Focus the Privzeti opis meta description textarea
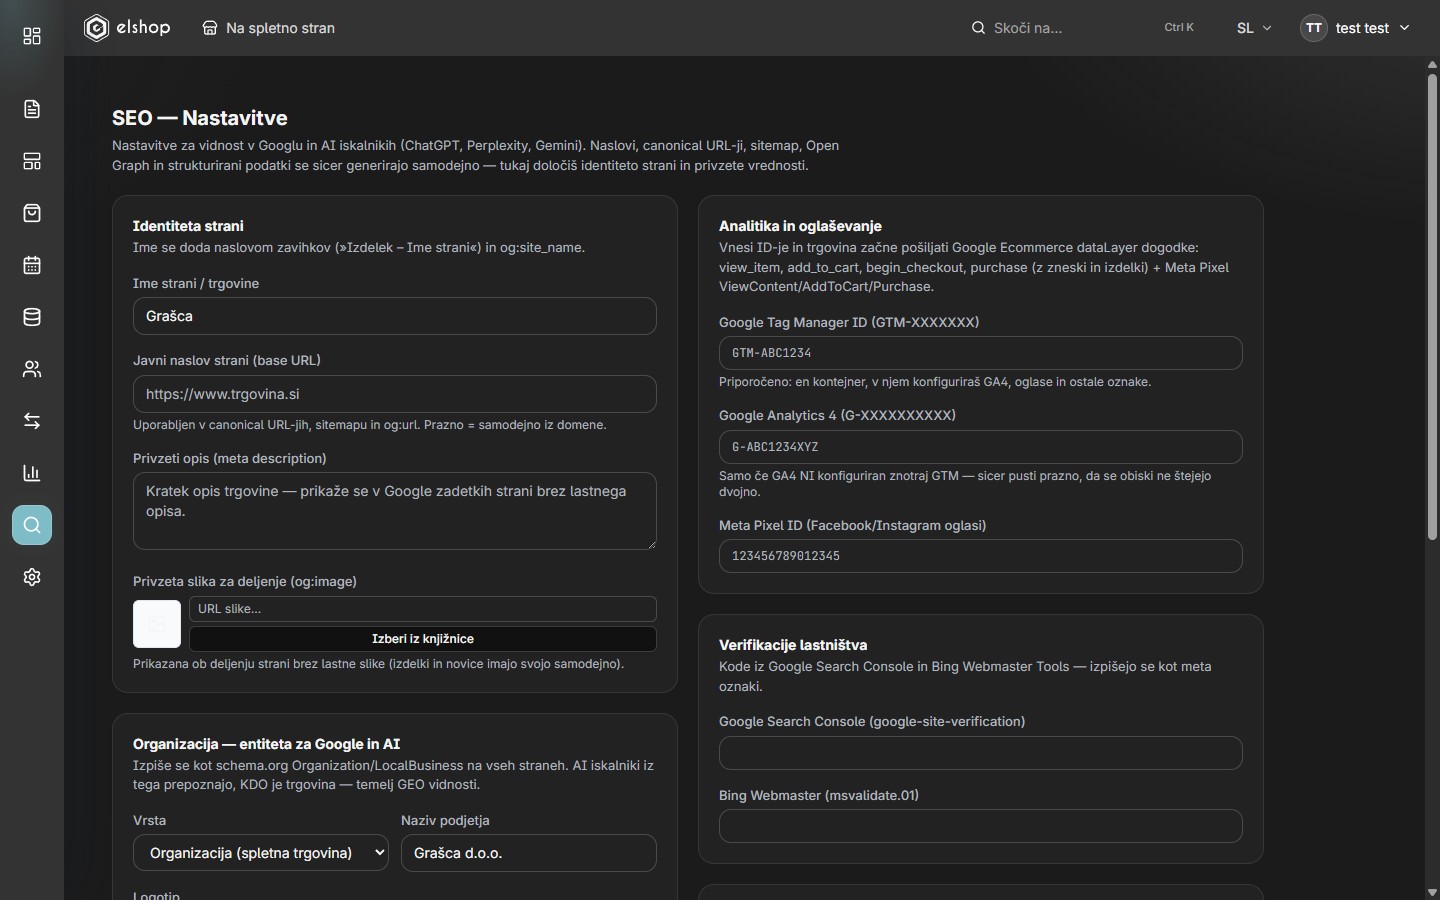The height and width of the screenshot is (900, 1440). 395,511
